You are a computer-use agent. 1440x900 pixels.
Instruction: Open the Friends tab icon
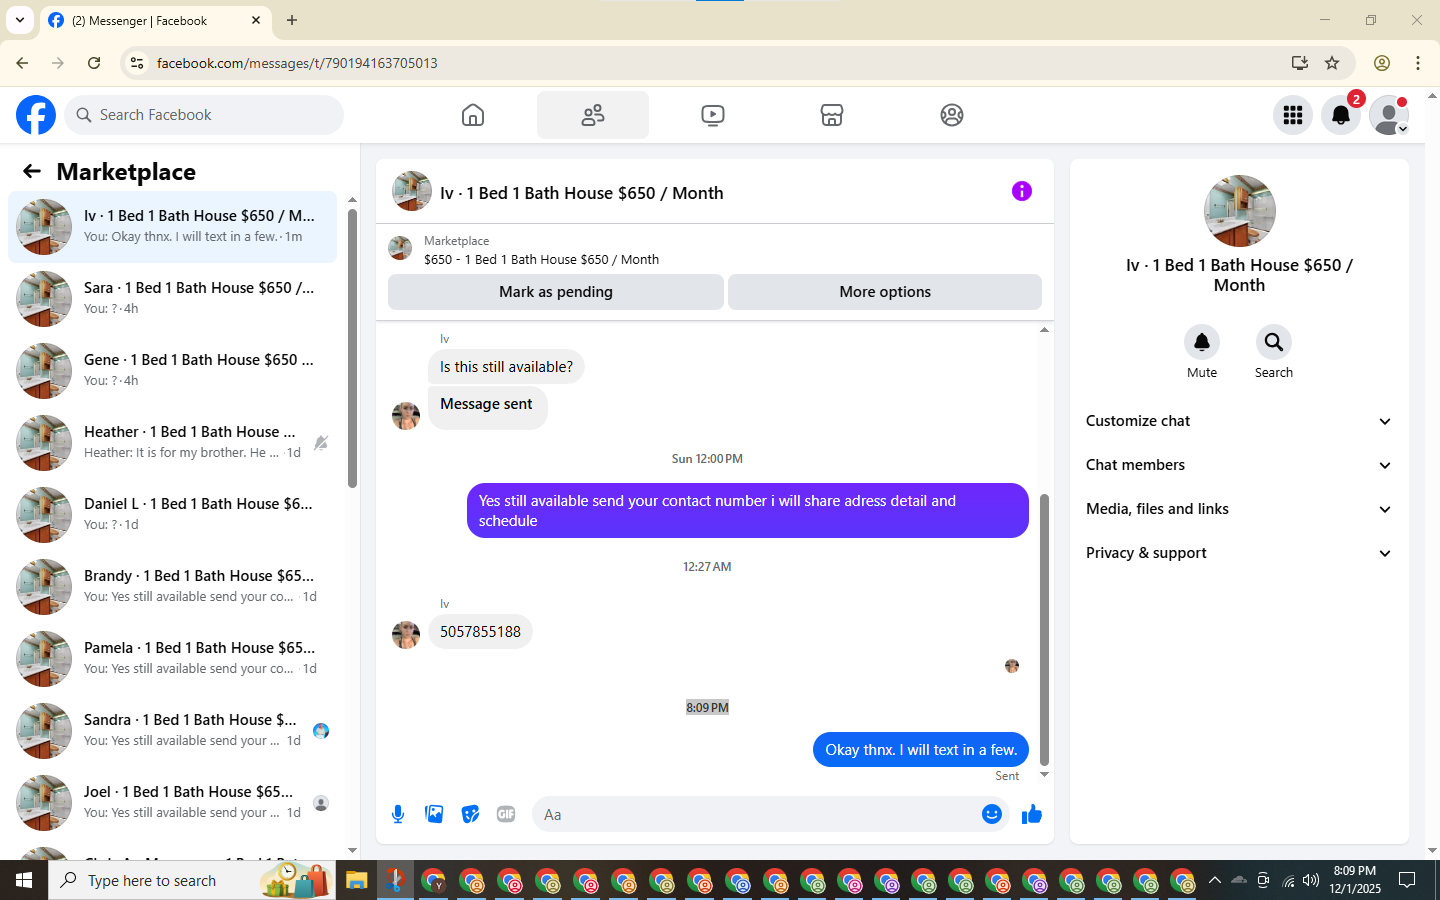pyautogui.click(x=593, y=115)
